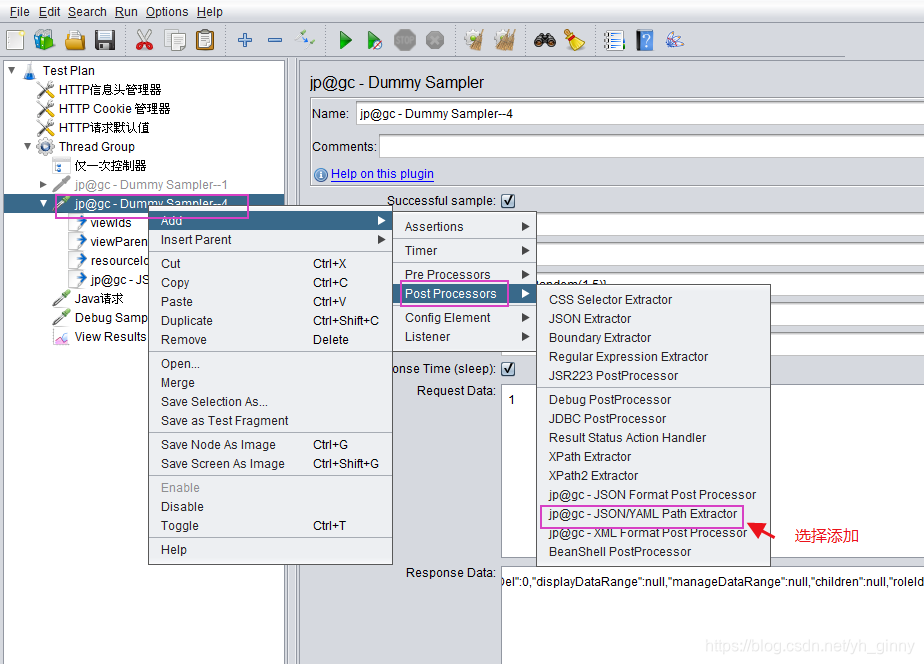
Task: Click the Shutdown test icon
Action: 435,40
